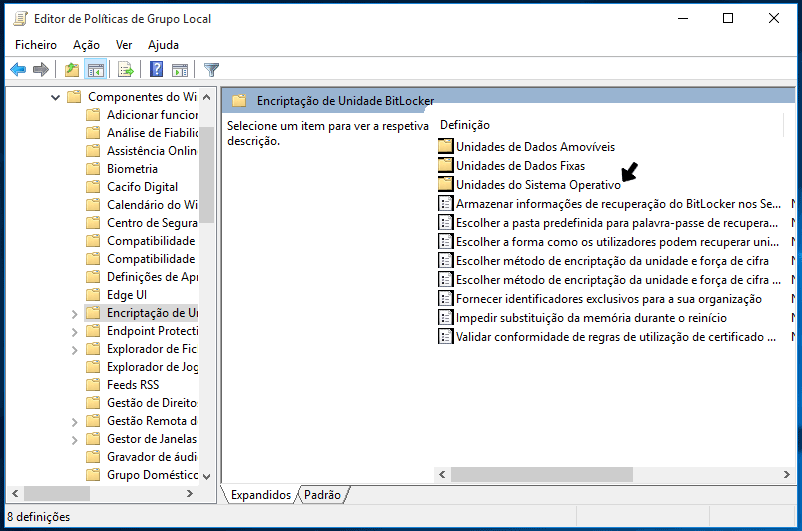Click the tree pane vertical scrollbar thumb
The image size is (802, 531).
207,174
